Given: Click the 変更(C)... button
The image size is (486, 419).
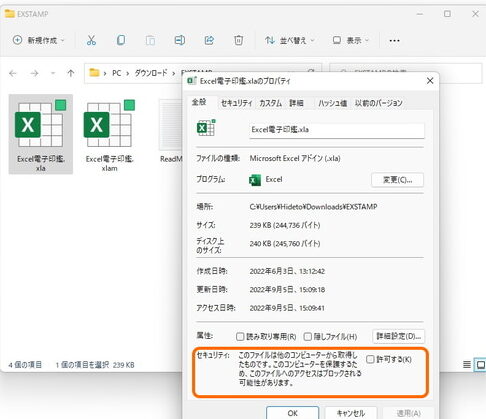Looking at the screenshot, I should pyautogui.click(x=397, y=180).
